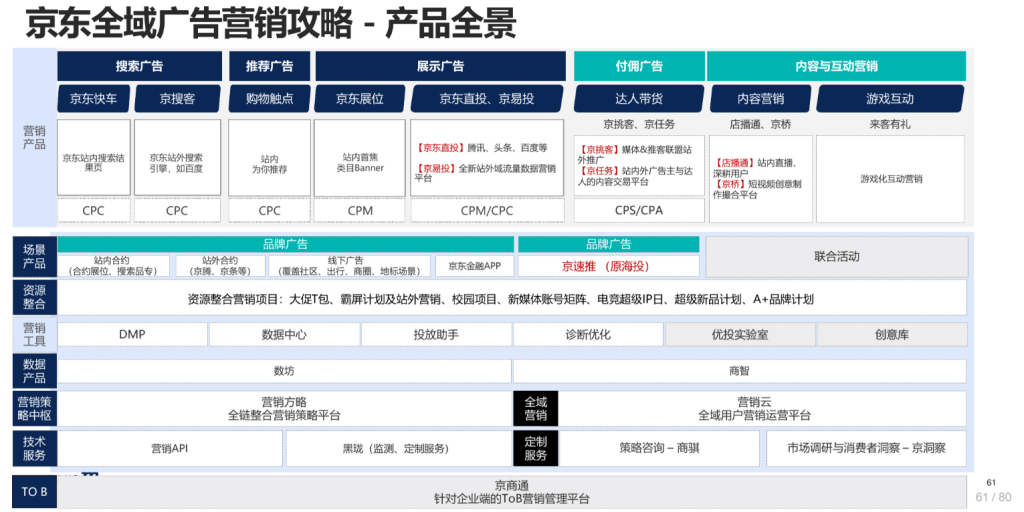Click the 创意库 tool cell

(891, 334)
